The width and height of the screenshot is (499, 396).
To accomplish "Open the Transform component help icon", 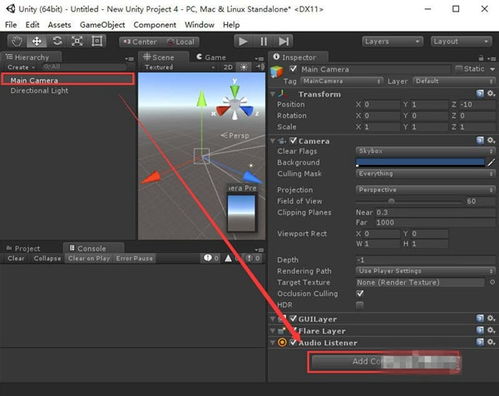I will (x=480, y=94).
